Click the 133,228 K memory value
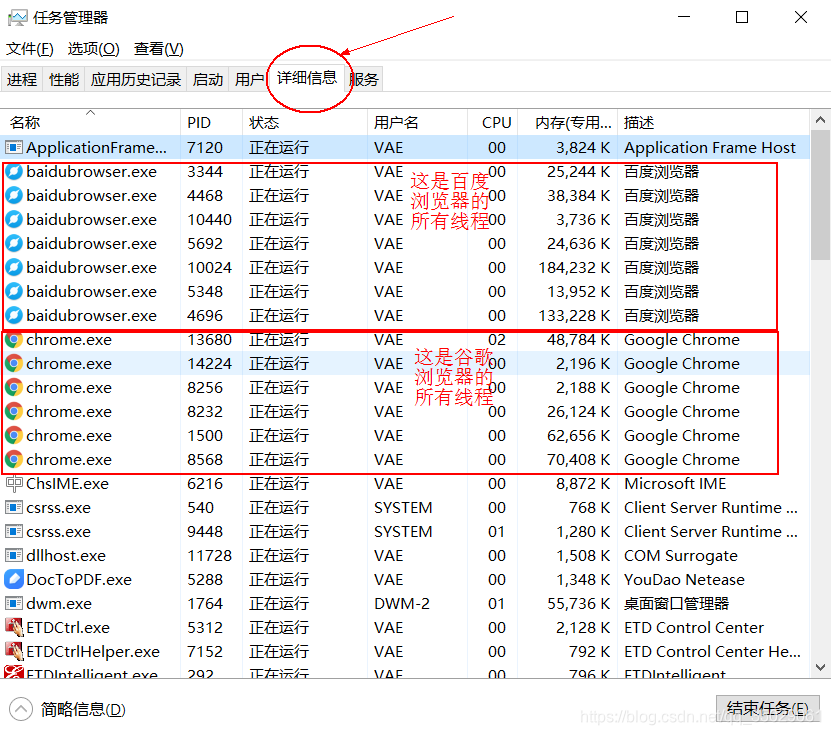The image size is (831, 735). point(574,315)
